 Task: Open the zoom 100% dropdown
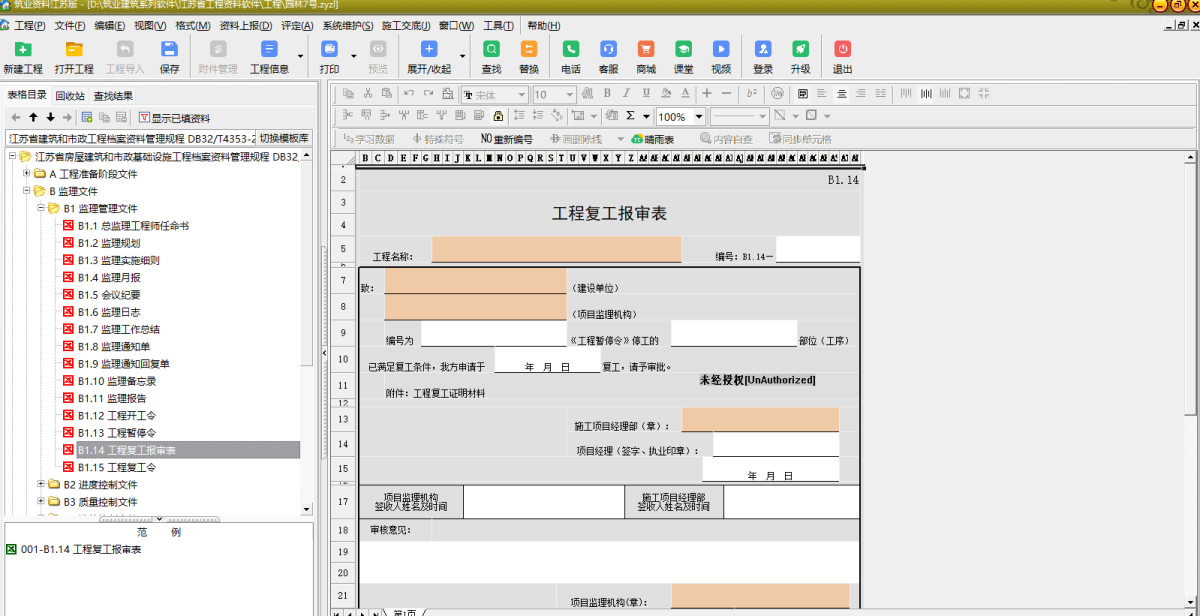coord(699,117)
